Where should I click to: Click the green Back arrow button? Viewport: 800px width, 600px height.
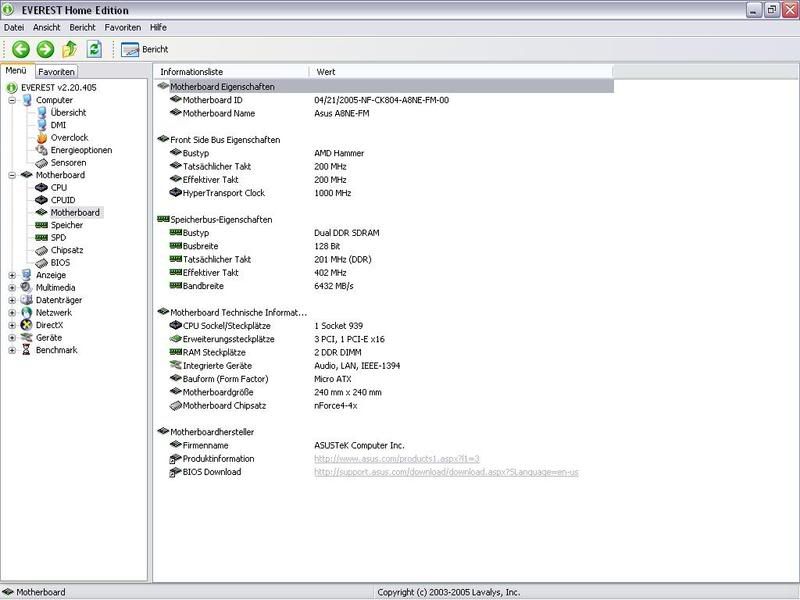point(21,49)
